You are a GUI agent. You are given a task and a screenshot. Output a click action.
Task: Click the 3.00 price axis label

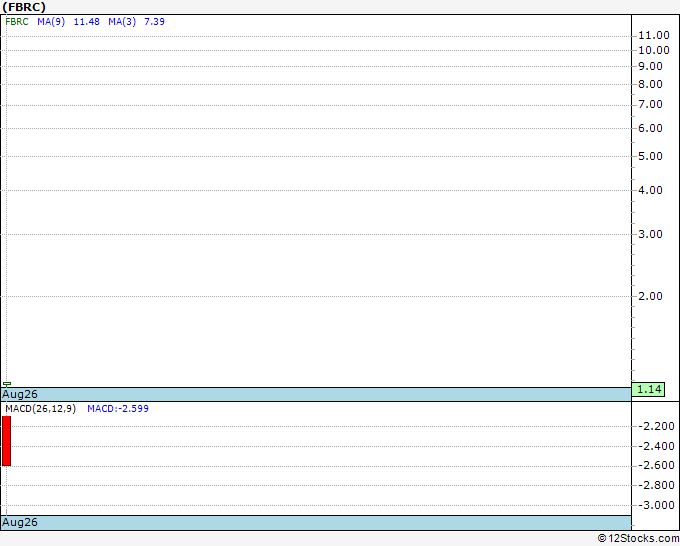pyautogui.click(x=650, y=235)
